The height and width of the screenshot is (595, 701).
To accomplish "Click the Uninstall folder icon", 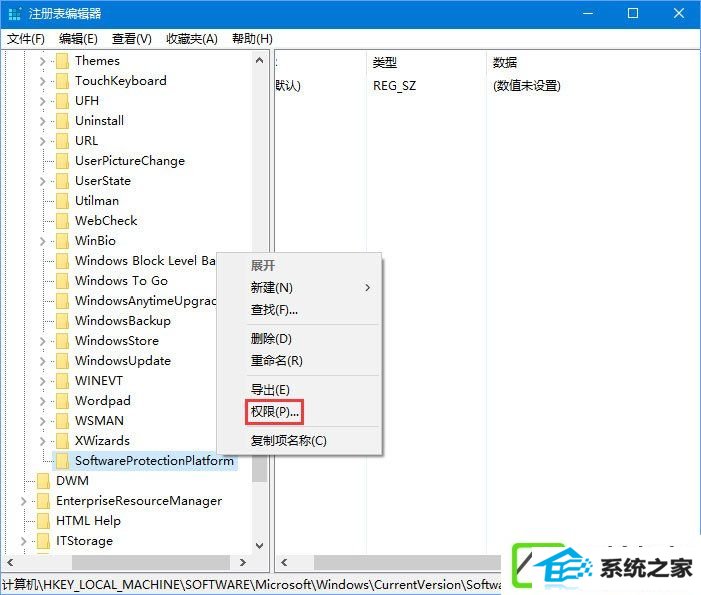I will pos(62,121).
